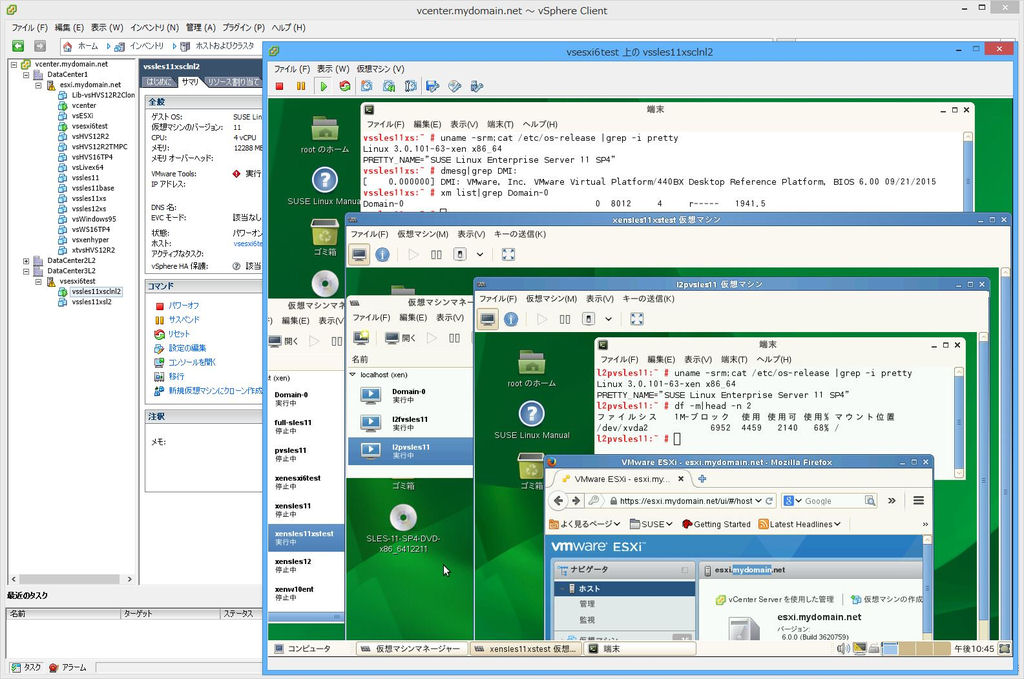Click the ESXi page scrollbar in Firefox

[x=927, y=587]
